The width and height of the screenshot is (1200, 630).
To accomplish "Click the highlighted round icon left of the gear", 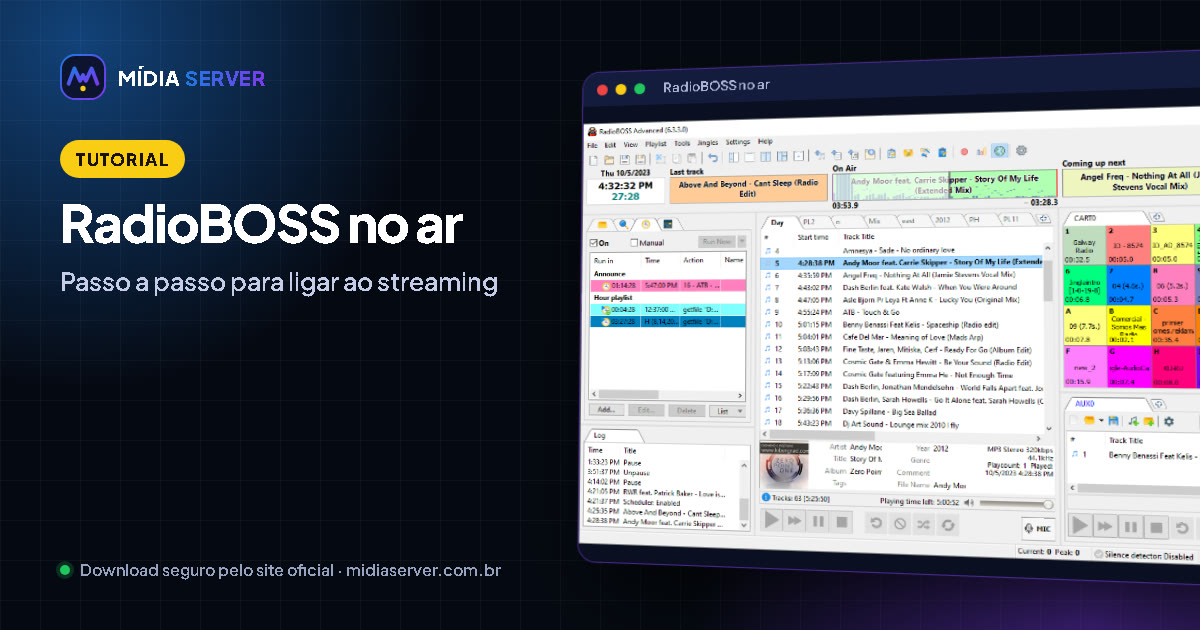I will 999,151.
